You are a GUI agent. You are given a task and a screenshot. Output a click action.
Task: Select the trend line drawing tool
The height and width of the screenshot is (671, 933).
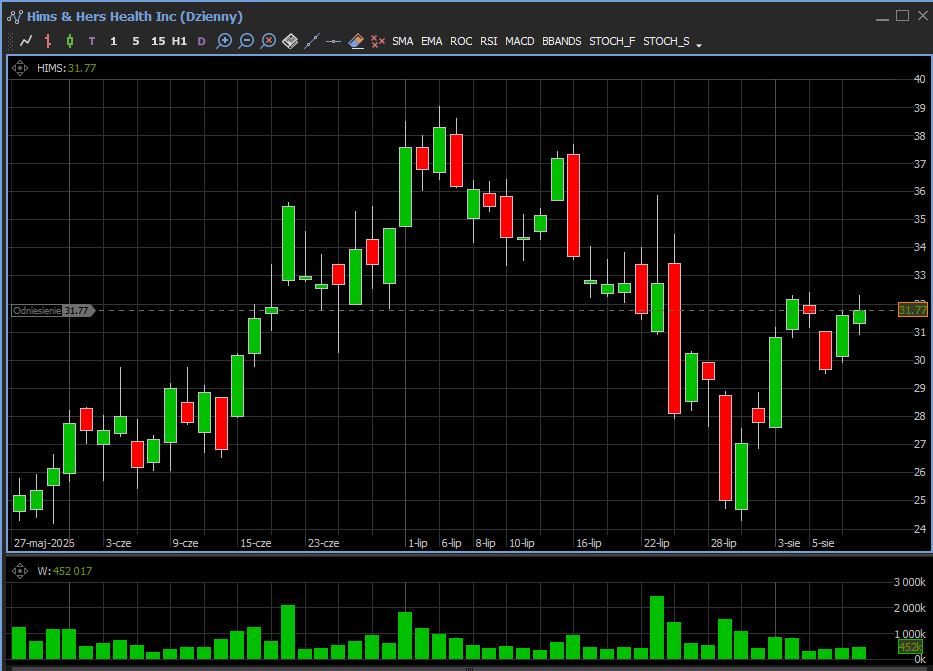click(x=312, y=41)
